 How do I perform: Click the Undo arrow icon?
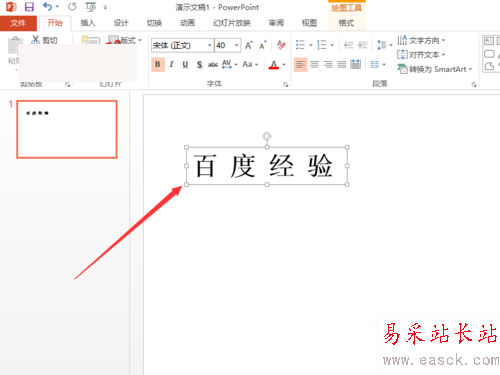(47, 6)
